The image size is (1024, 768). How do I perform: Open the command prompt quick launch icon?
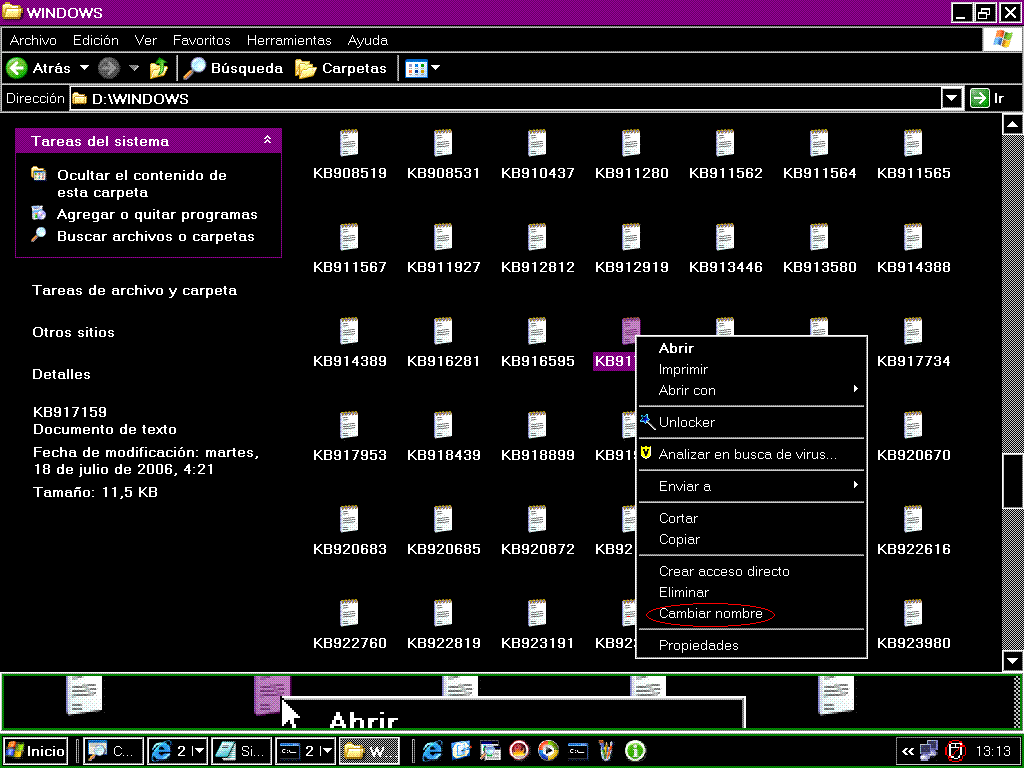click(577, 751)
